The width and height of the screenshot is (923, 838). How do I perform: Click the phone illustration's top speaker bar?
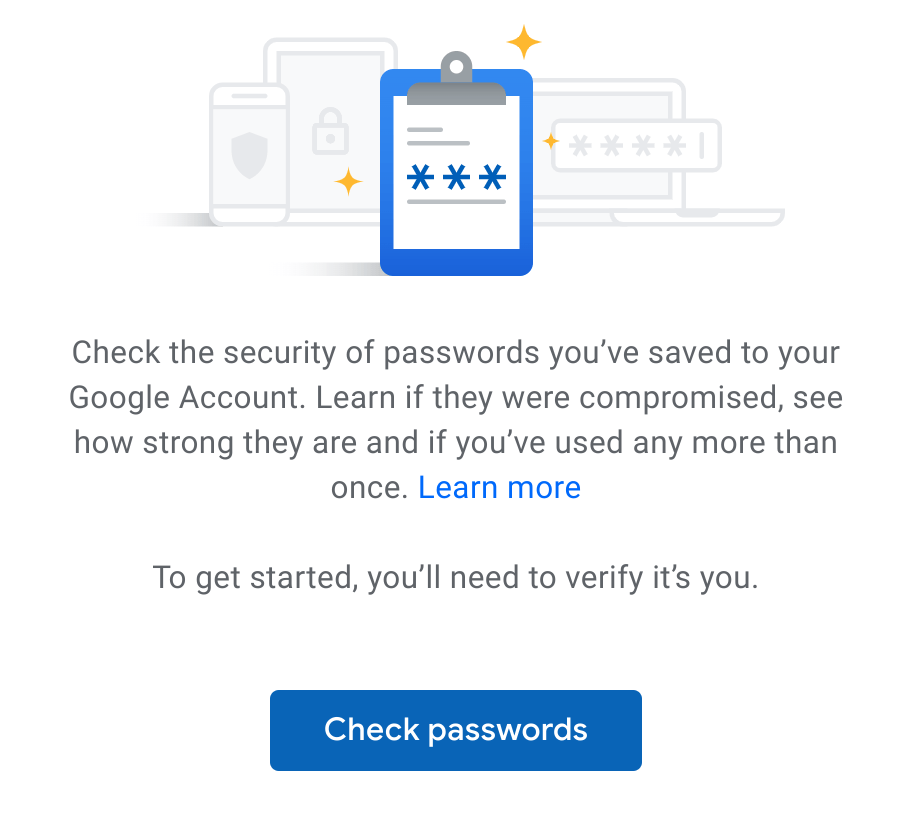pyautogui.click(x=250, y=96)
